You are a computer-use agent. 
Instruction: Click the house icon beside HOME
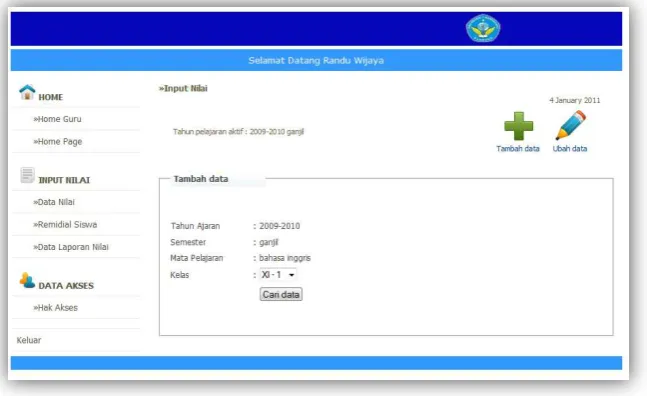click(27, 92)
